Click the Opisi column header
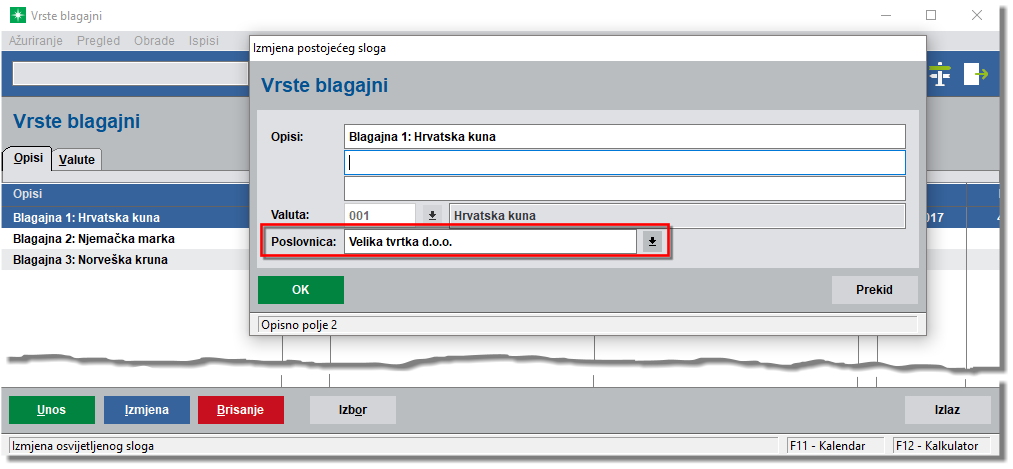Image resolution: width=1013 pixels, height=469 pixels. [125, 194]
